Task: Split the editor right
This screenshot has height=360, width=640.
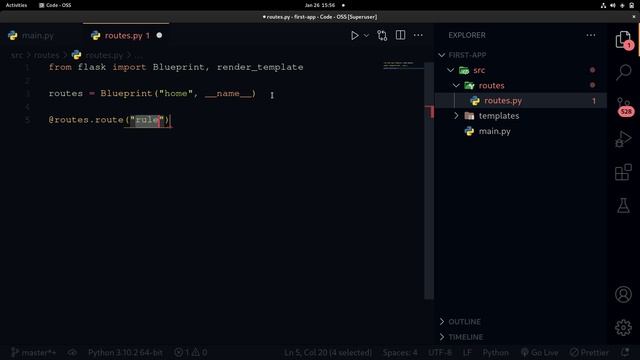Action: click(400, 35)
